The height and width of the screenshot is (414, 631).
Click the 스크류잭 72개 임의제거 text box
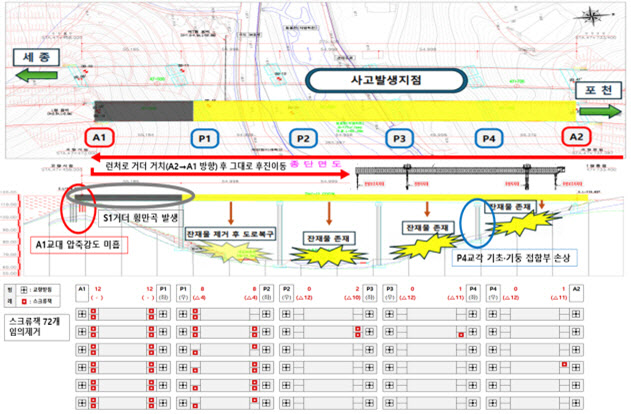click(37, 323)
